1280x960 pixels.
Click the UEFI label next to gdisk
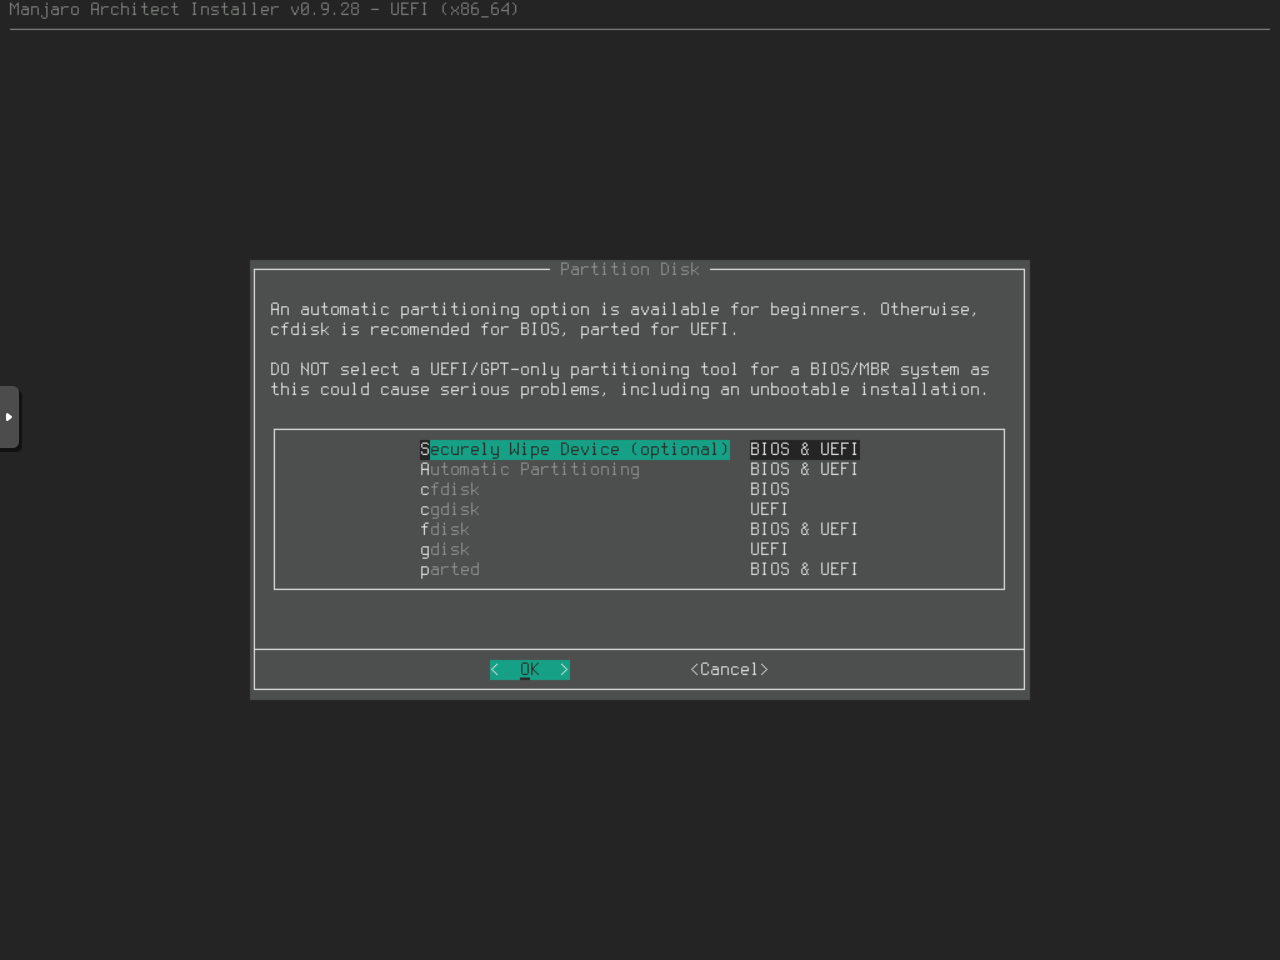tap(769, 549)
